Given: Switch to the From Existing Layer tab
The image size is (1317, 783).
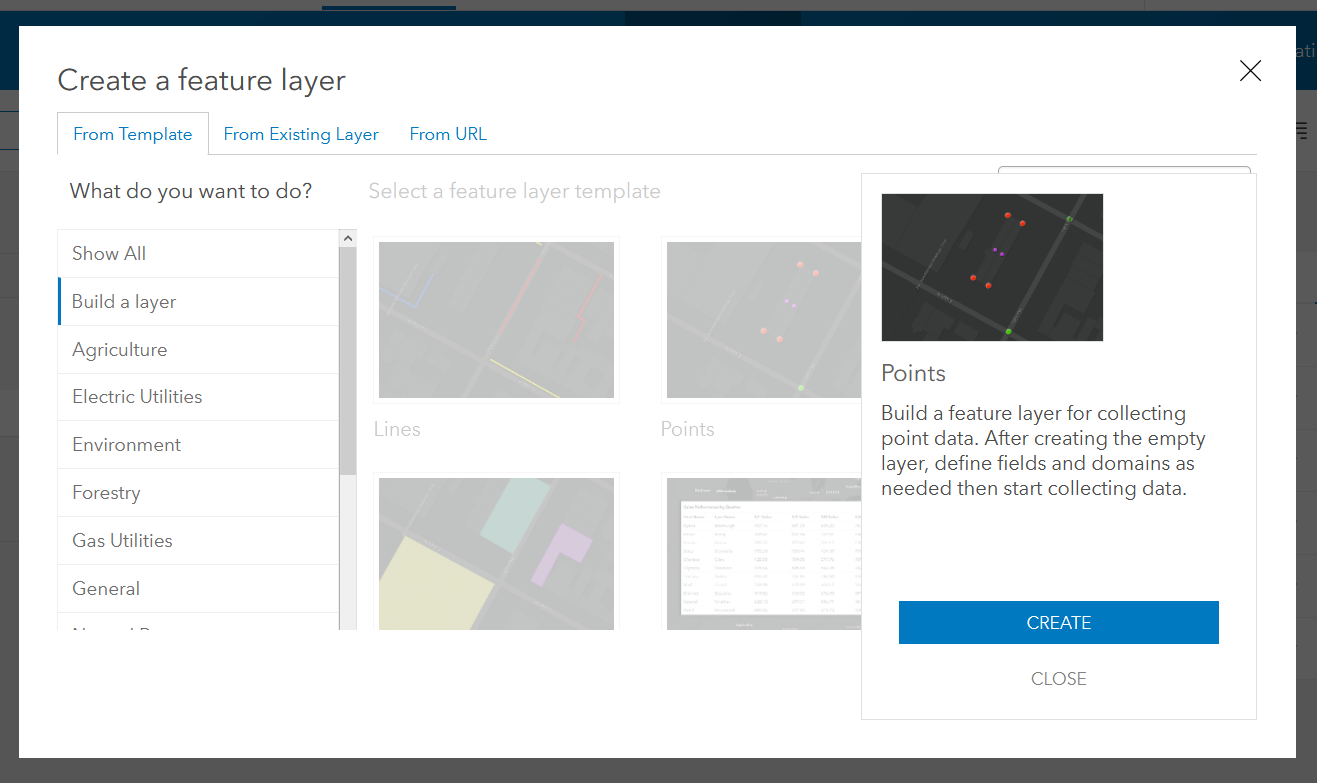Looking at the screenshot, I should [301, 133].
